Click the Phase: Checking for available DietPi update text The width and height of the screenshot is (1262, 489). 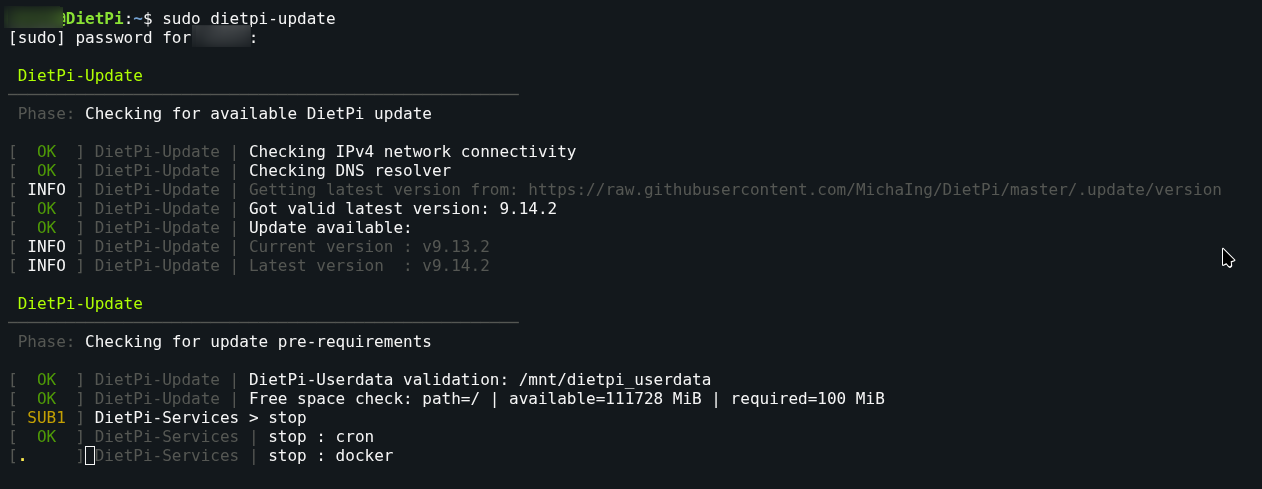coord(225,114)
